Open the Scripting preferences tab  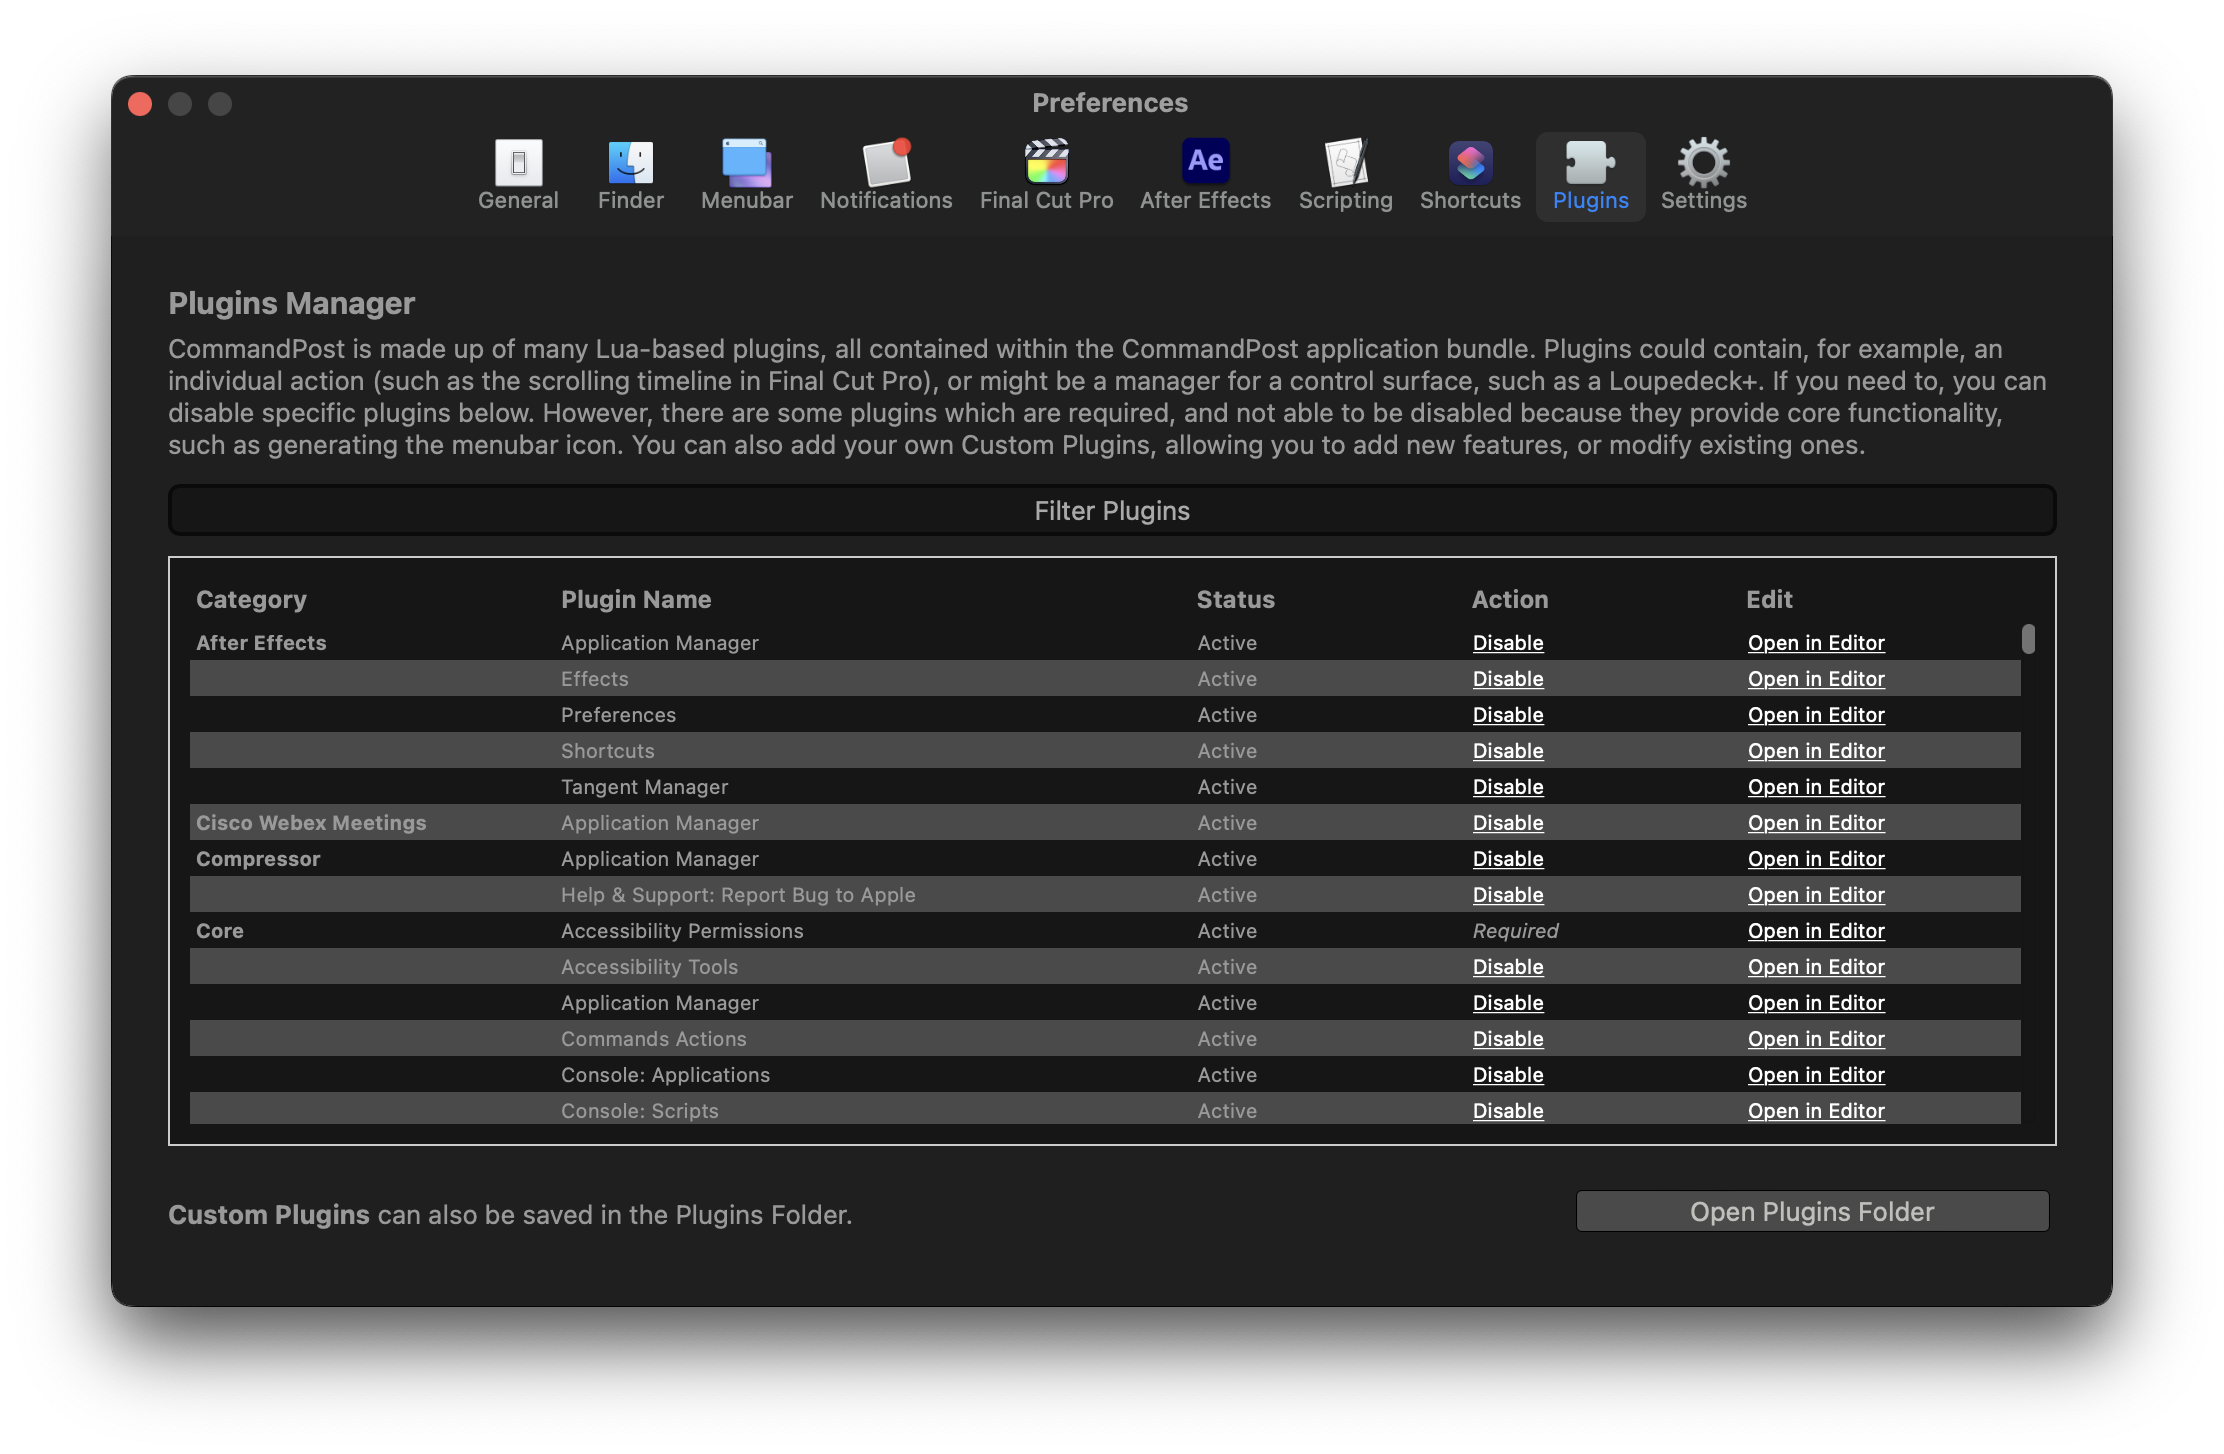1345,176
